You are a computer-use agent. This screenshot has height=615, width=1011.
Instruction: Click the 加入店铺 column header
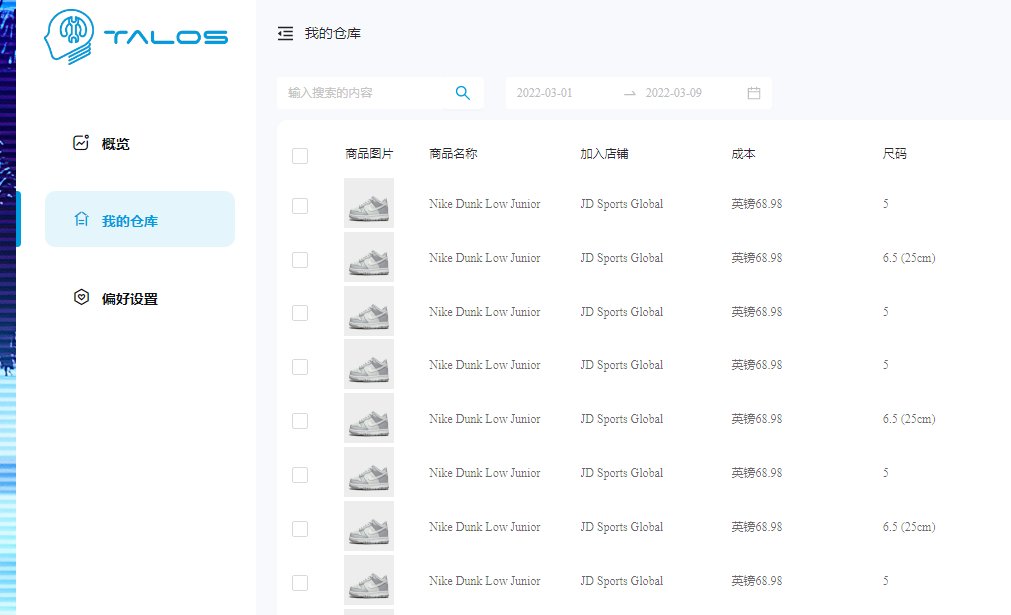[x=604, y=153]
